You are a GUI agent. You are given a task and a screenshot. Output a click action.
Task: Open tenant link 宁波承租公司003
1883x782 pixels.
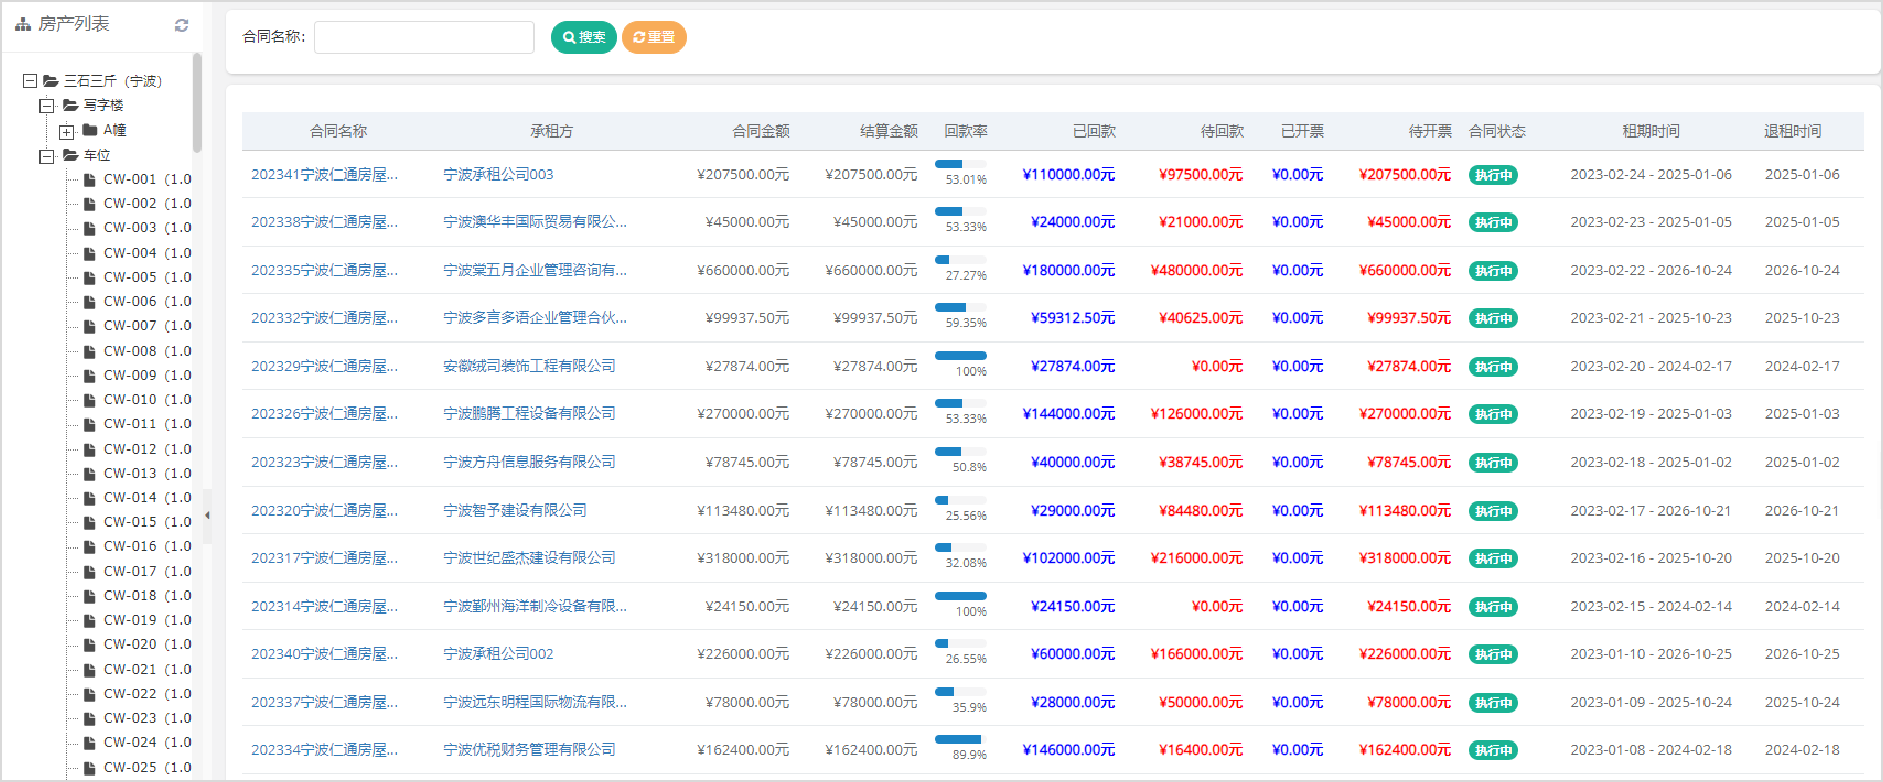pos(498,175)
